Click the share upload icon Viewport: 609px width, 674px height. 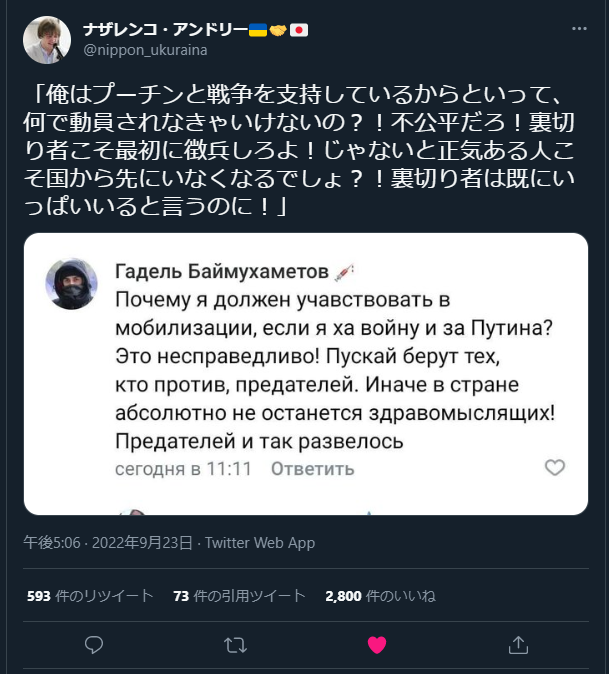coord(518,645)
